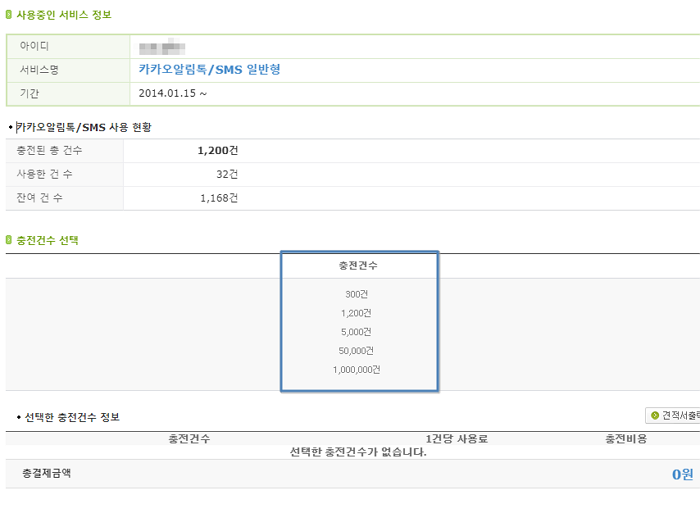The width and height of the screenshot is (700, 513).
Task: Click the 32건 used count value
Action: 227,174
